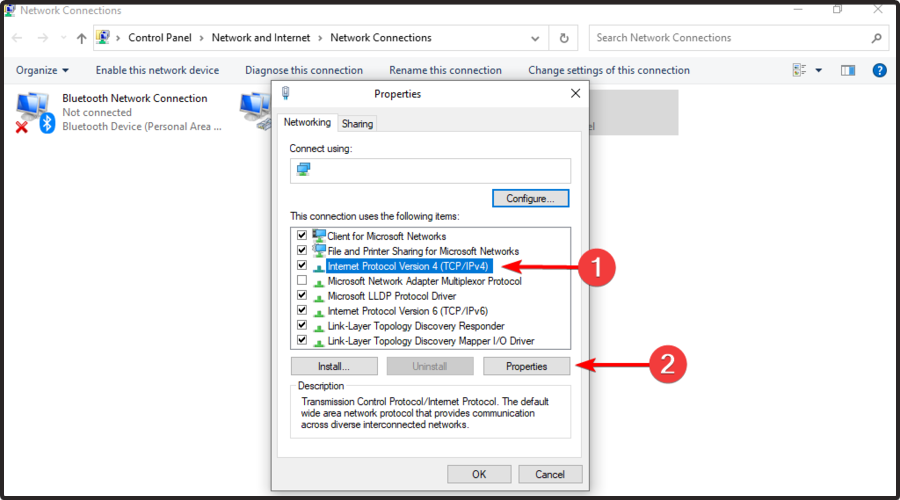Click the Configure button

(x=530, y=198)
